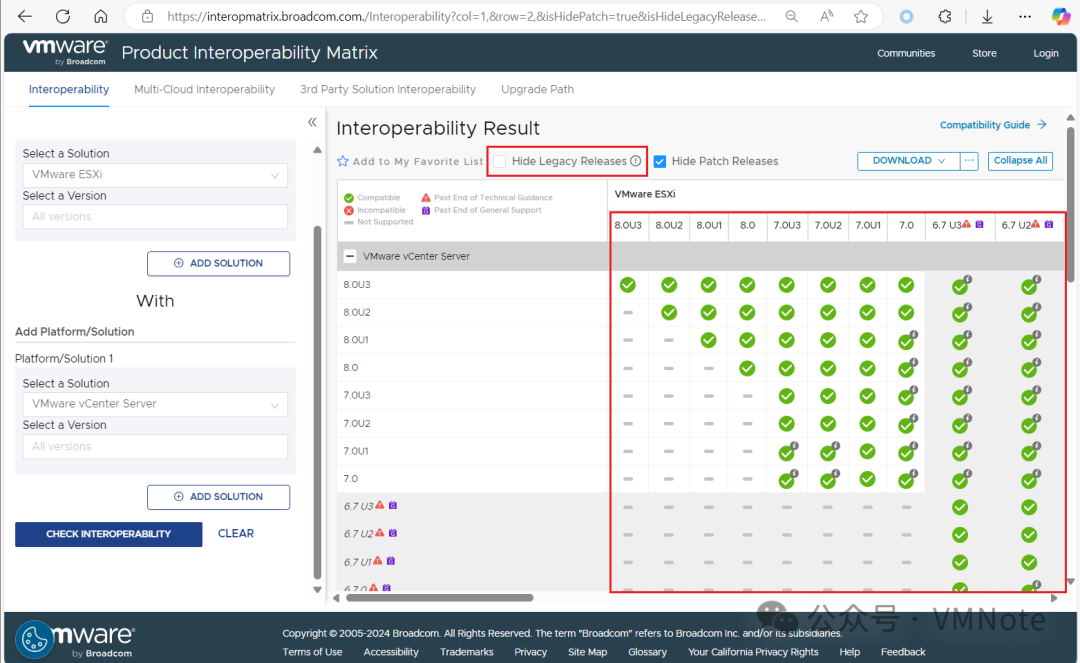Reload the page with the refresh icon
Viewport: 1080px width, 663px height.
[63, 17]
